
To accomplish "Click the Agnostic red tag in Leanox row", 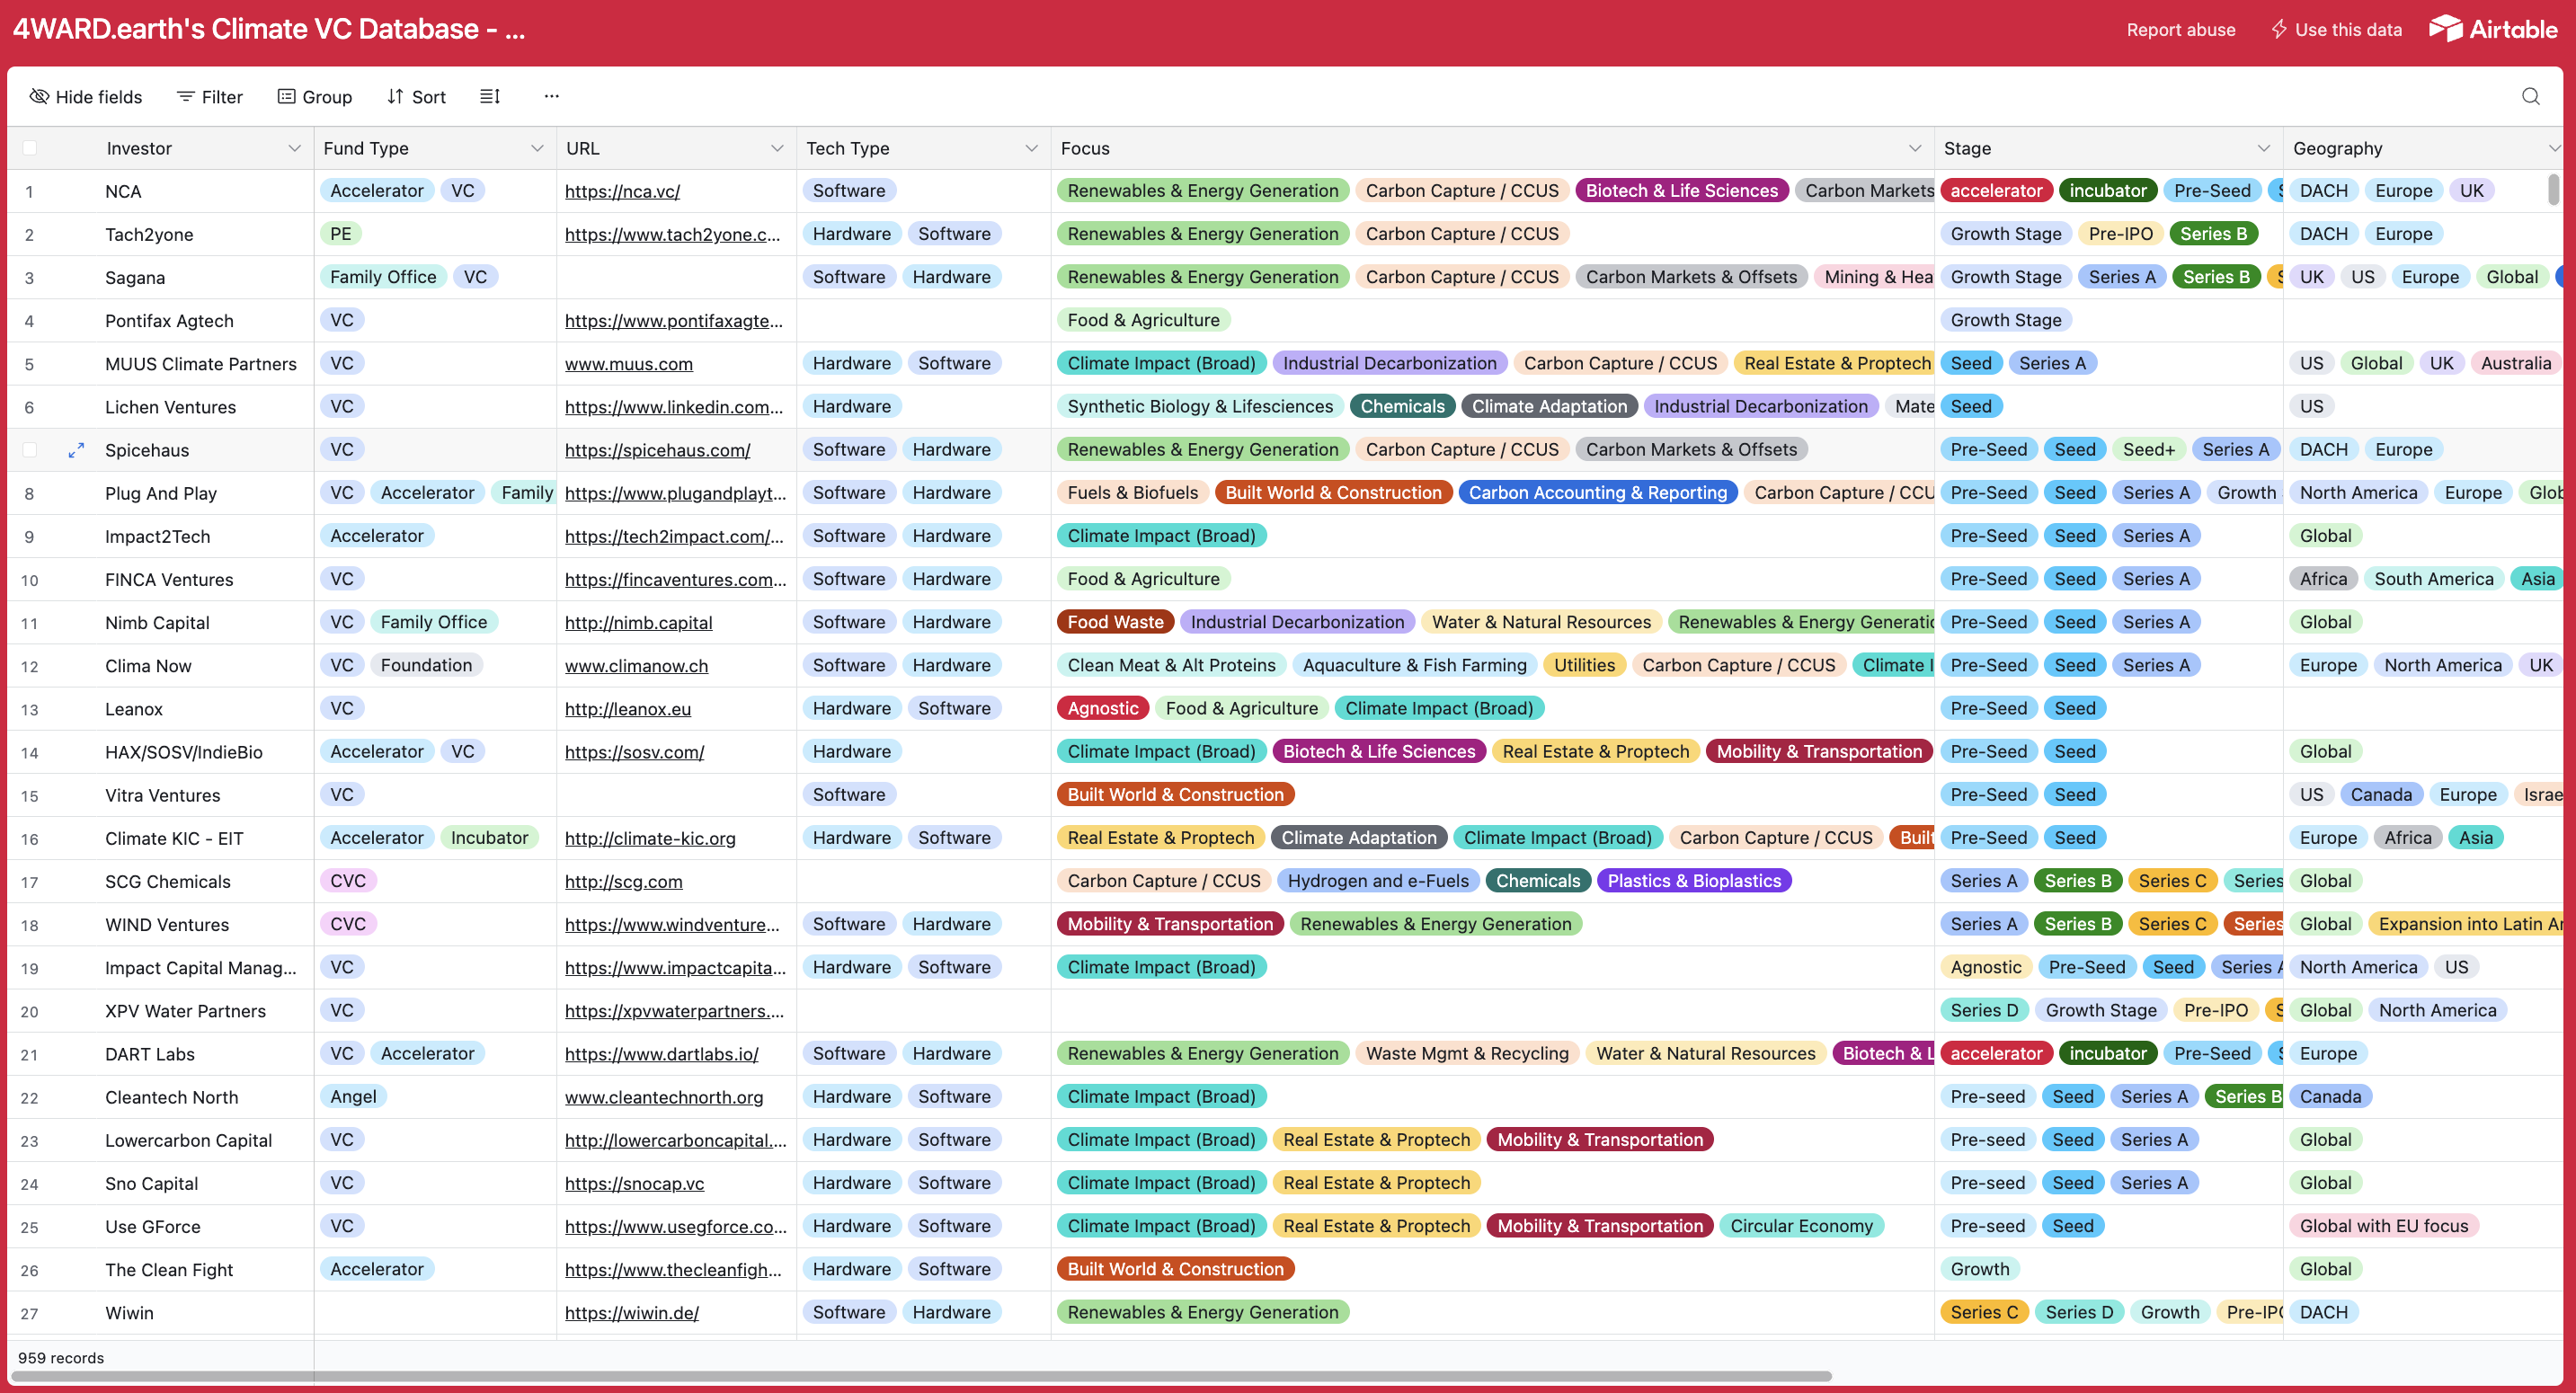I will point(1102,708).
